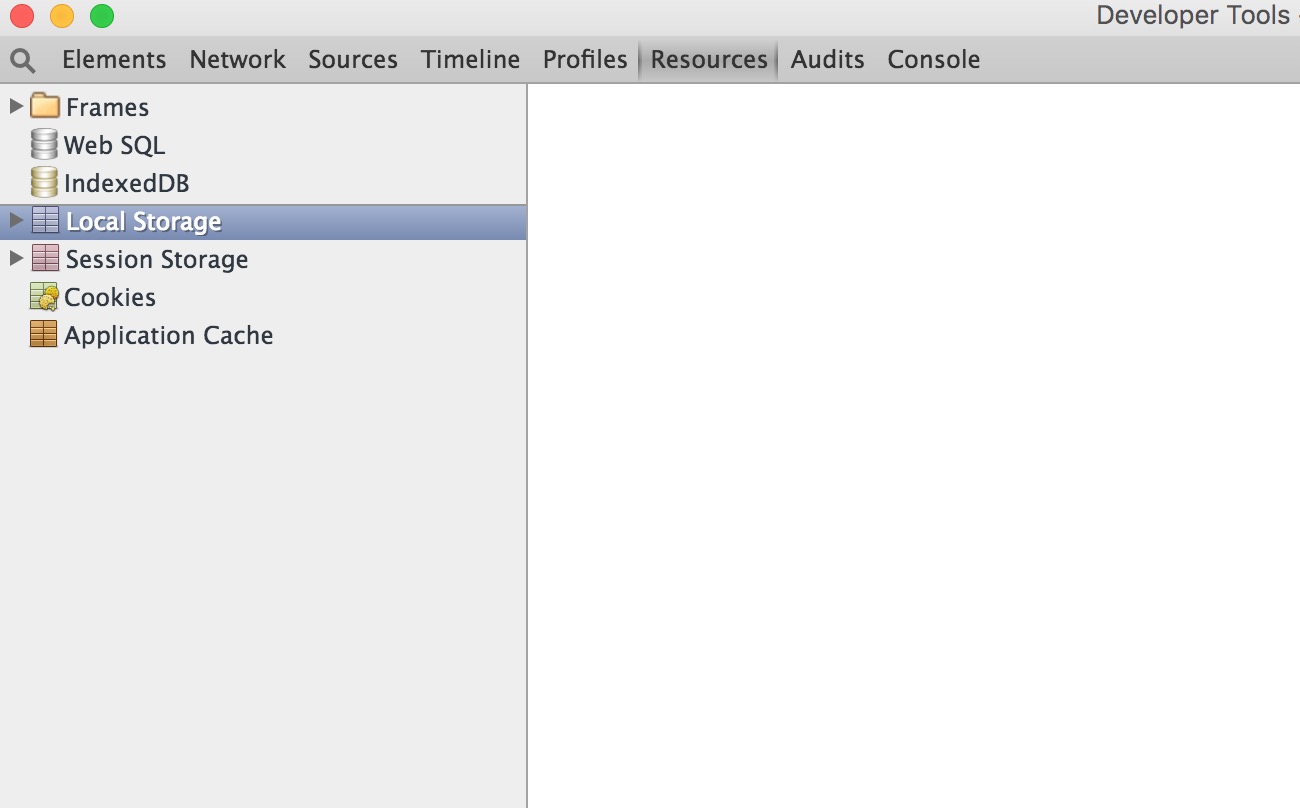Click the Web SQL database icon
The width and height of the screenshot is (1300, 808).
point(44,145)
